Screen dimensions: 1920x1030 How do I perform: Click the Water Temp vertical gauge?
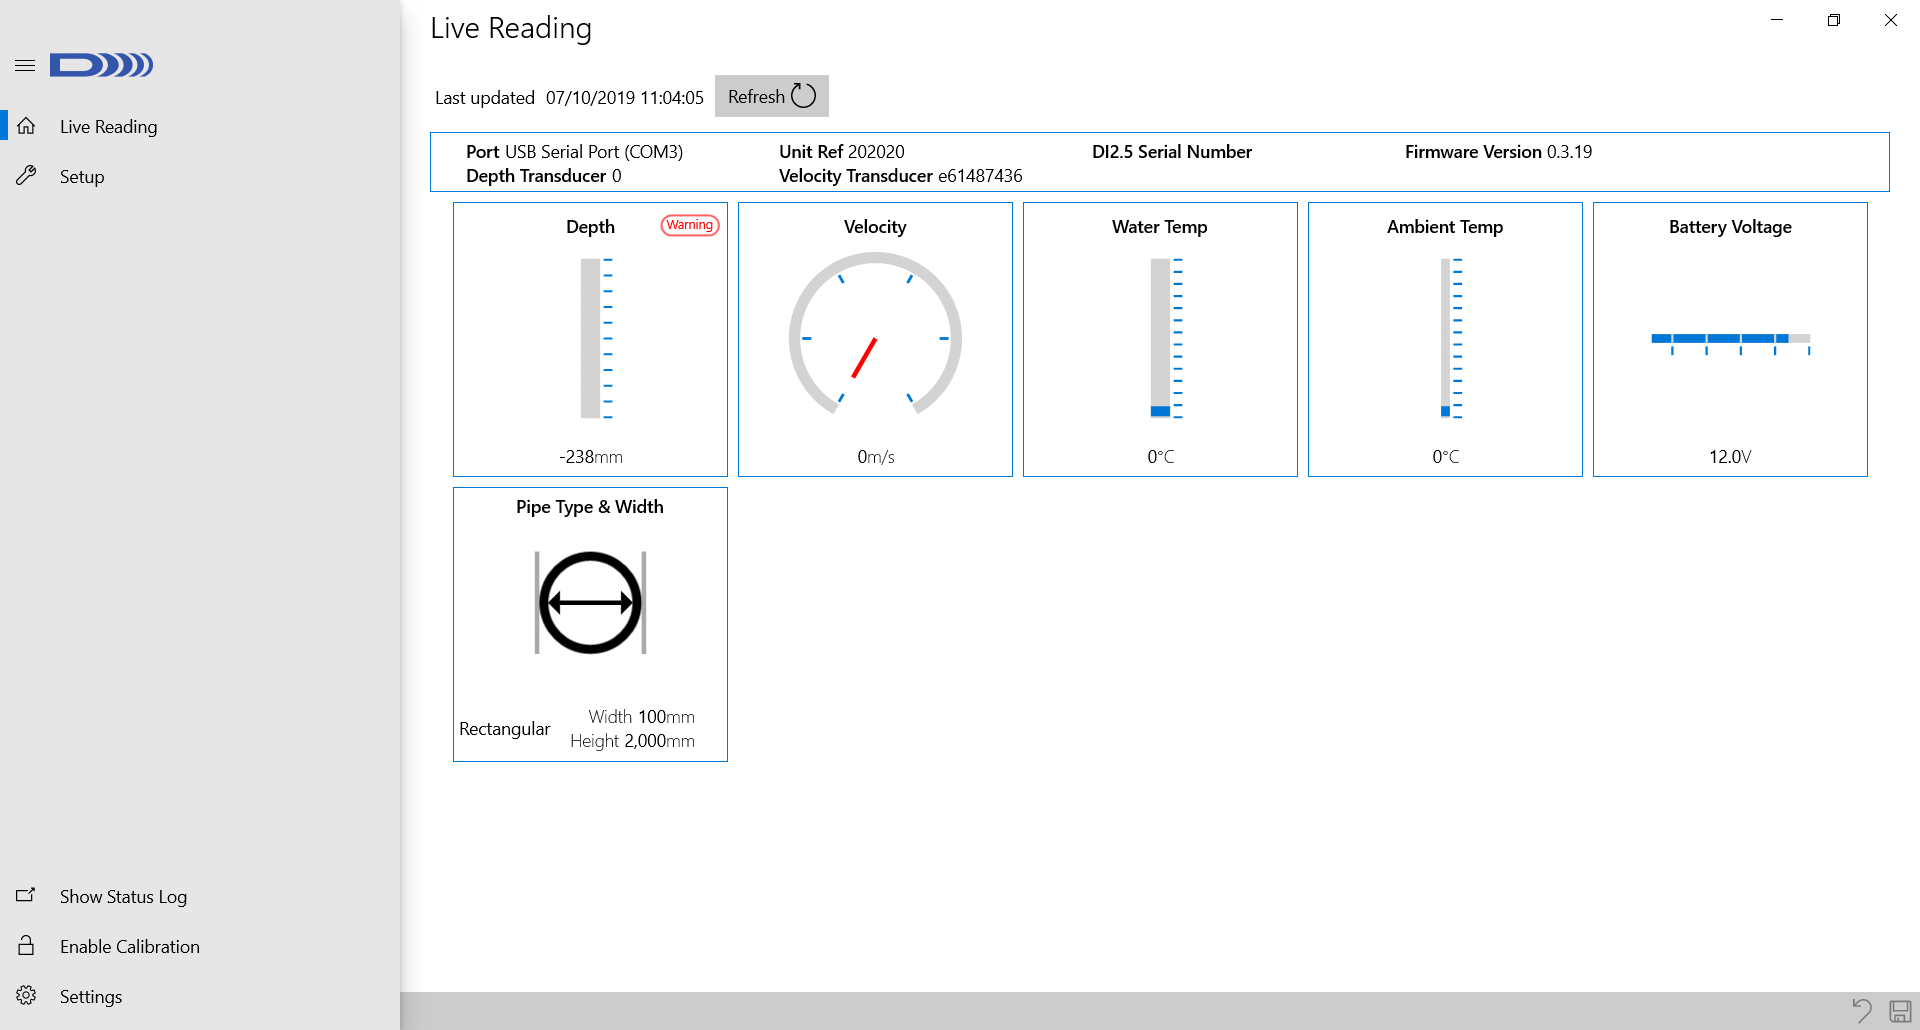(1166, 338)
